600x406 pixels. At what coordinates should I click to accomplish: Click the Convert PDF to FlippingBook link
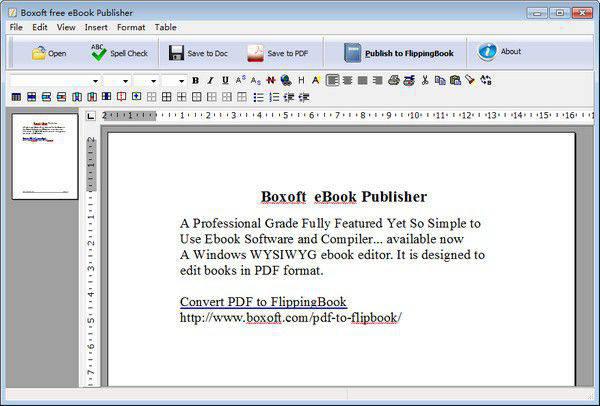coord(263,302)
